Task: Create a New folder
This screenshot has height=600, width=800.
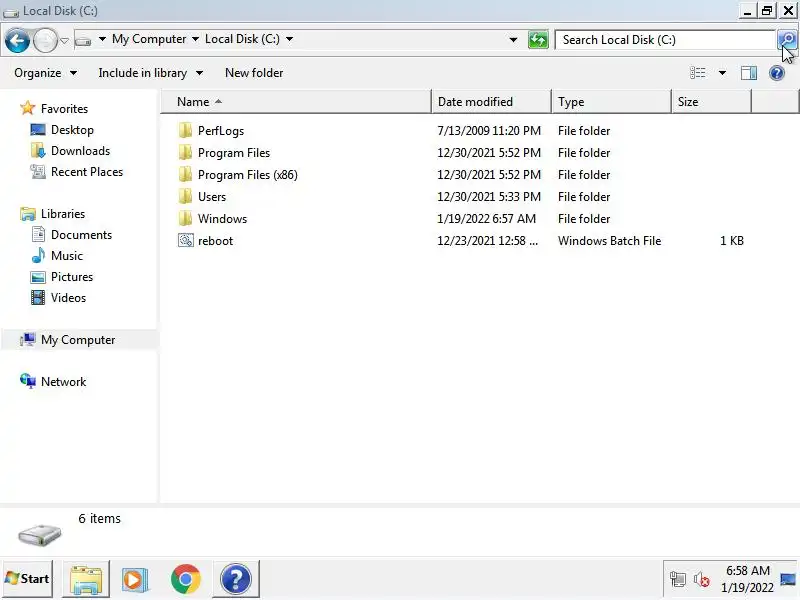Action: click(254, 73)
